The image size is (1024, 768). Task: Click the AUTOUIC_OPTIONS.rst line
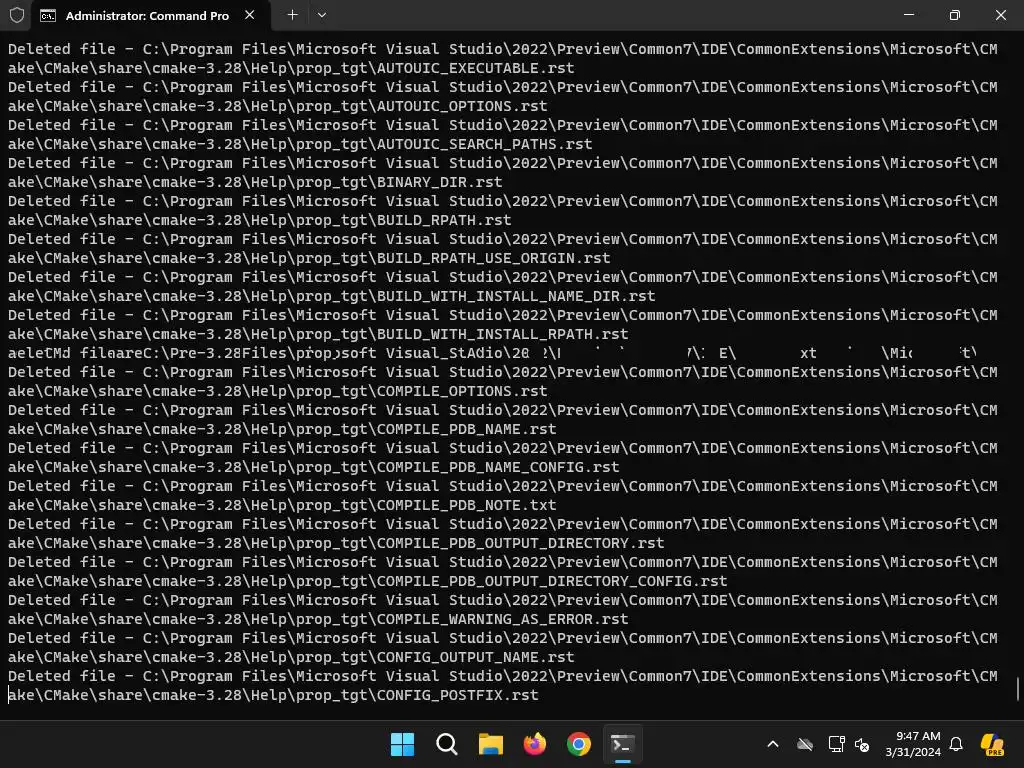click(x=278, y=106)
